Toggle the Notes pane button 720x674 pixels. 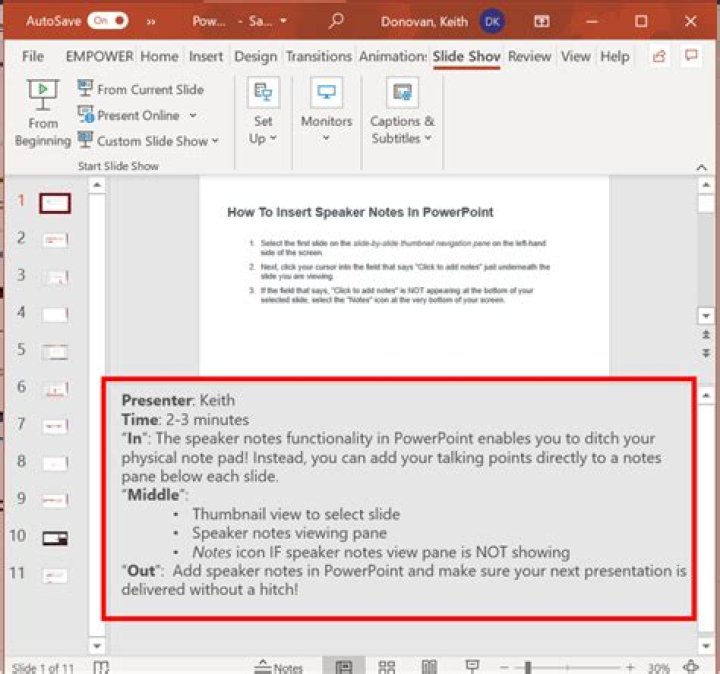click(278, 667)
